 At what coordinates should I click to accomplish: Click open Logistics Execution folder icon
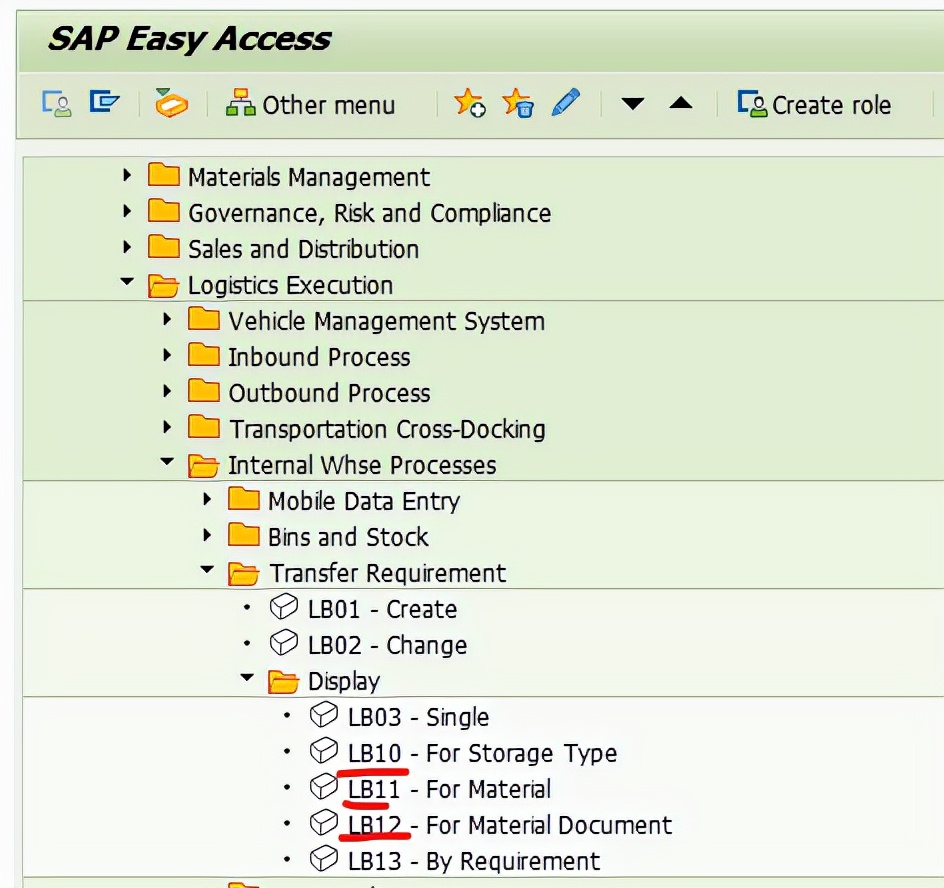click(x=163, y=285)
